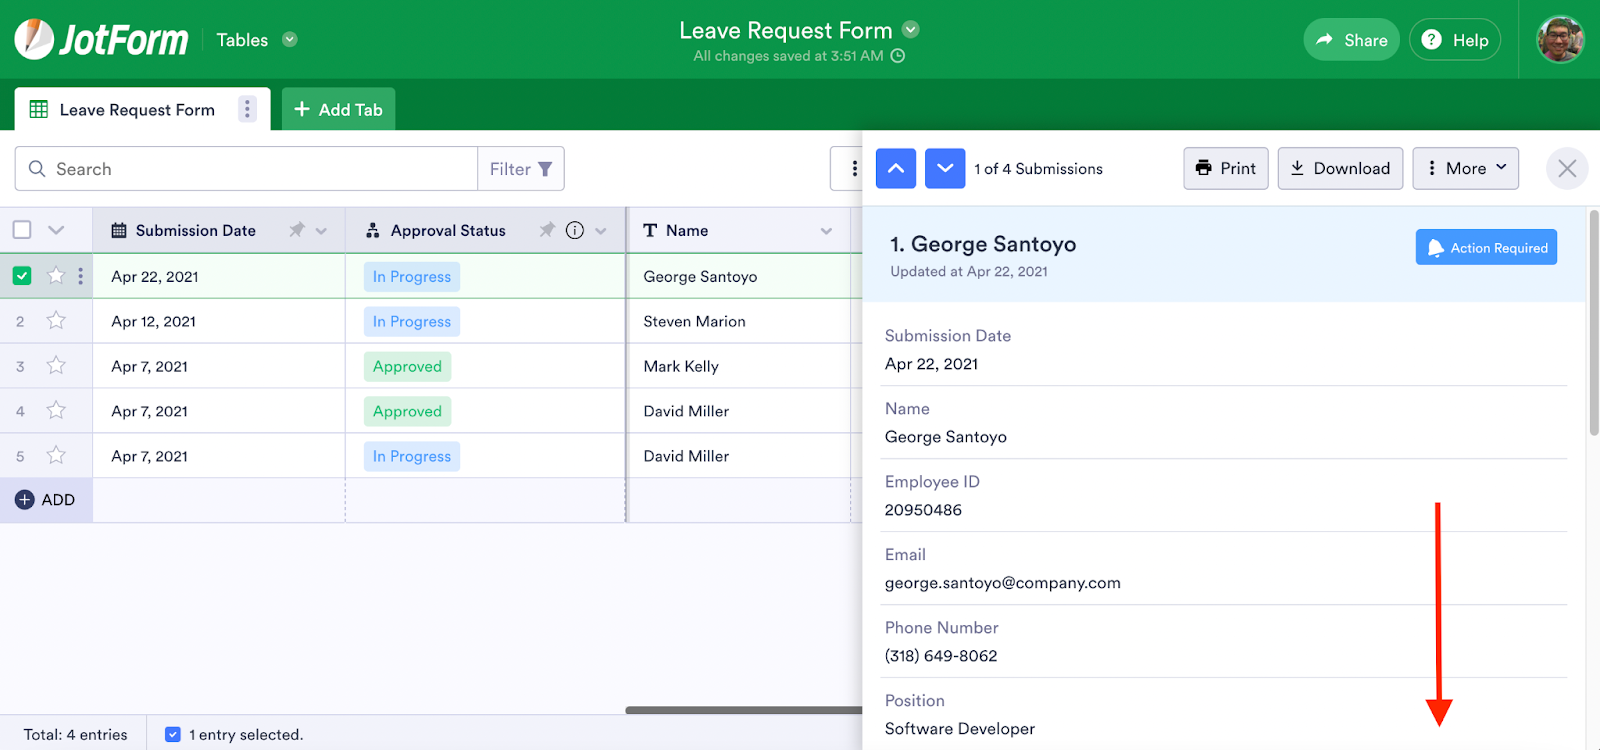Toggle the entry selected checkbox in footer
The image size is (1600, 750).
coord(173,735)
